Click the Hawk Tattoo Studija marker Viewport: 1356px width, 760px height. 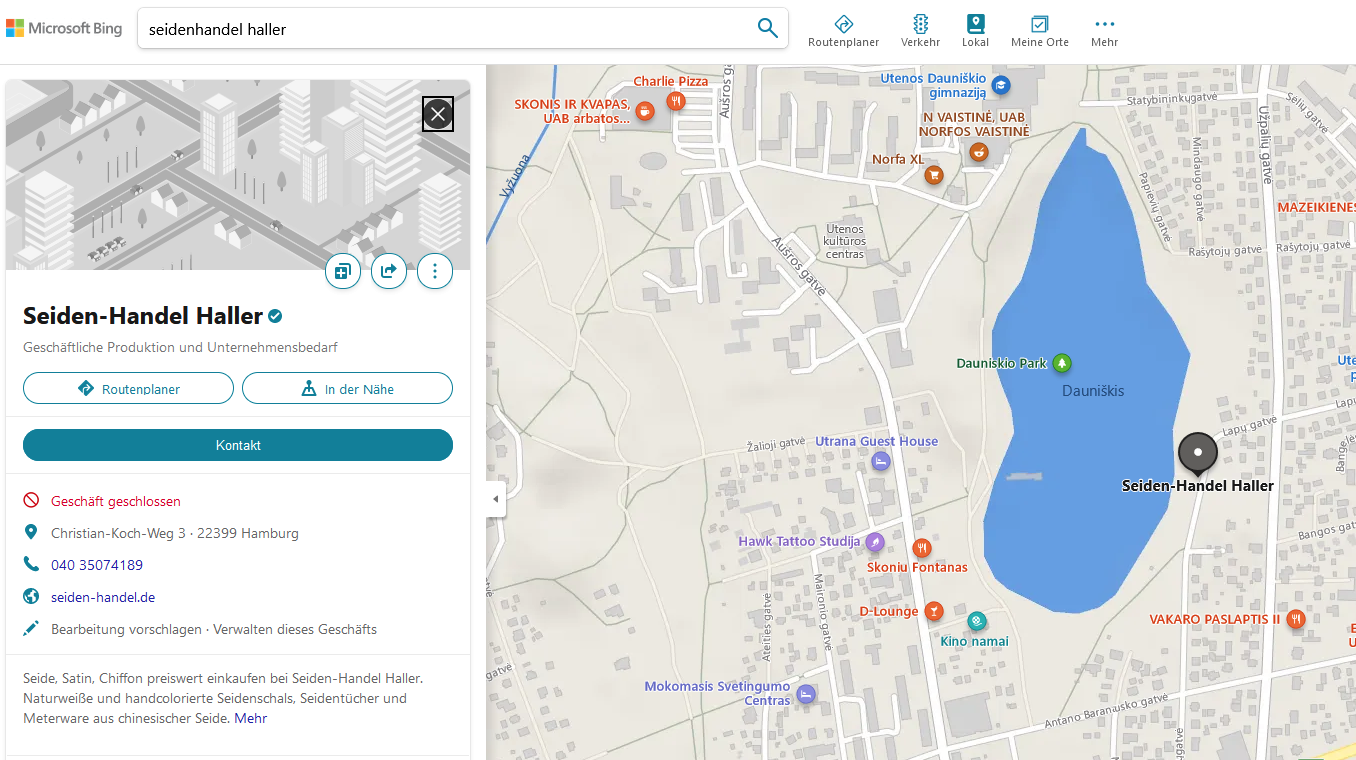874,542
